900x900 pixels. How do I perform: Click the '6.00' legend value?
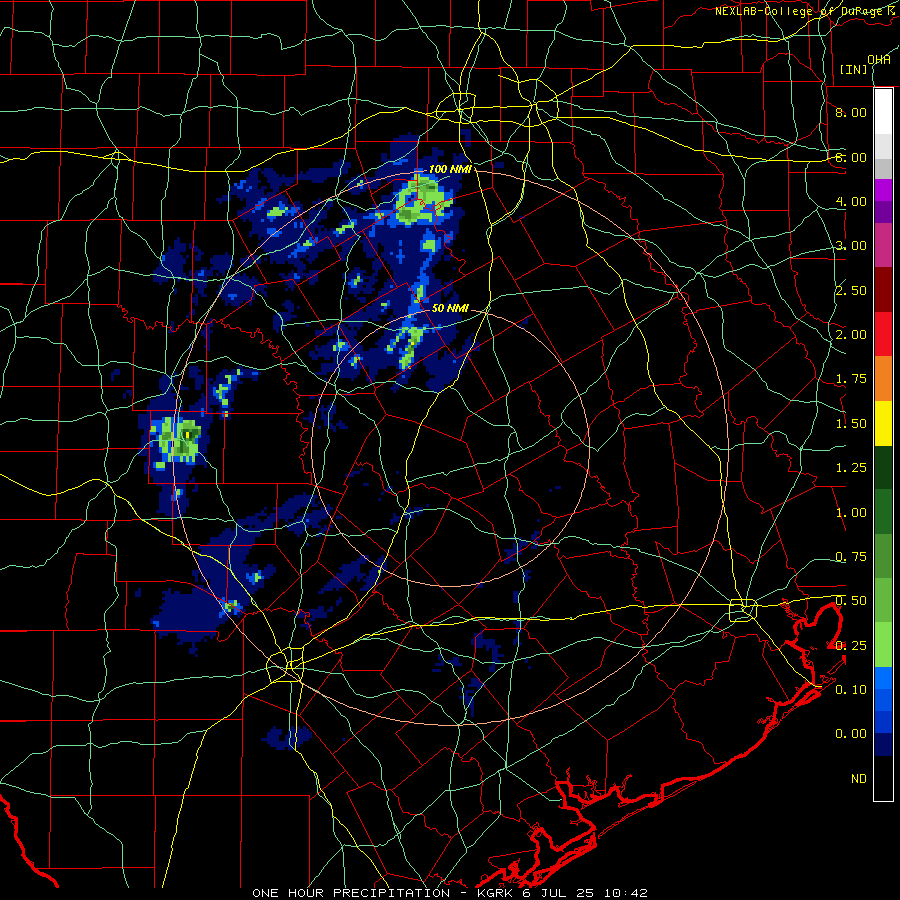pyautogui.click(x=851, y=157)
